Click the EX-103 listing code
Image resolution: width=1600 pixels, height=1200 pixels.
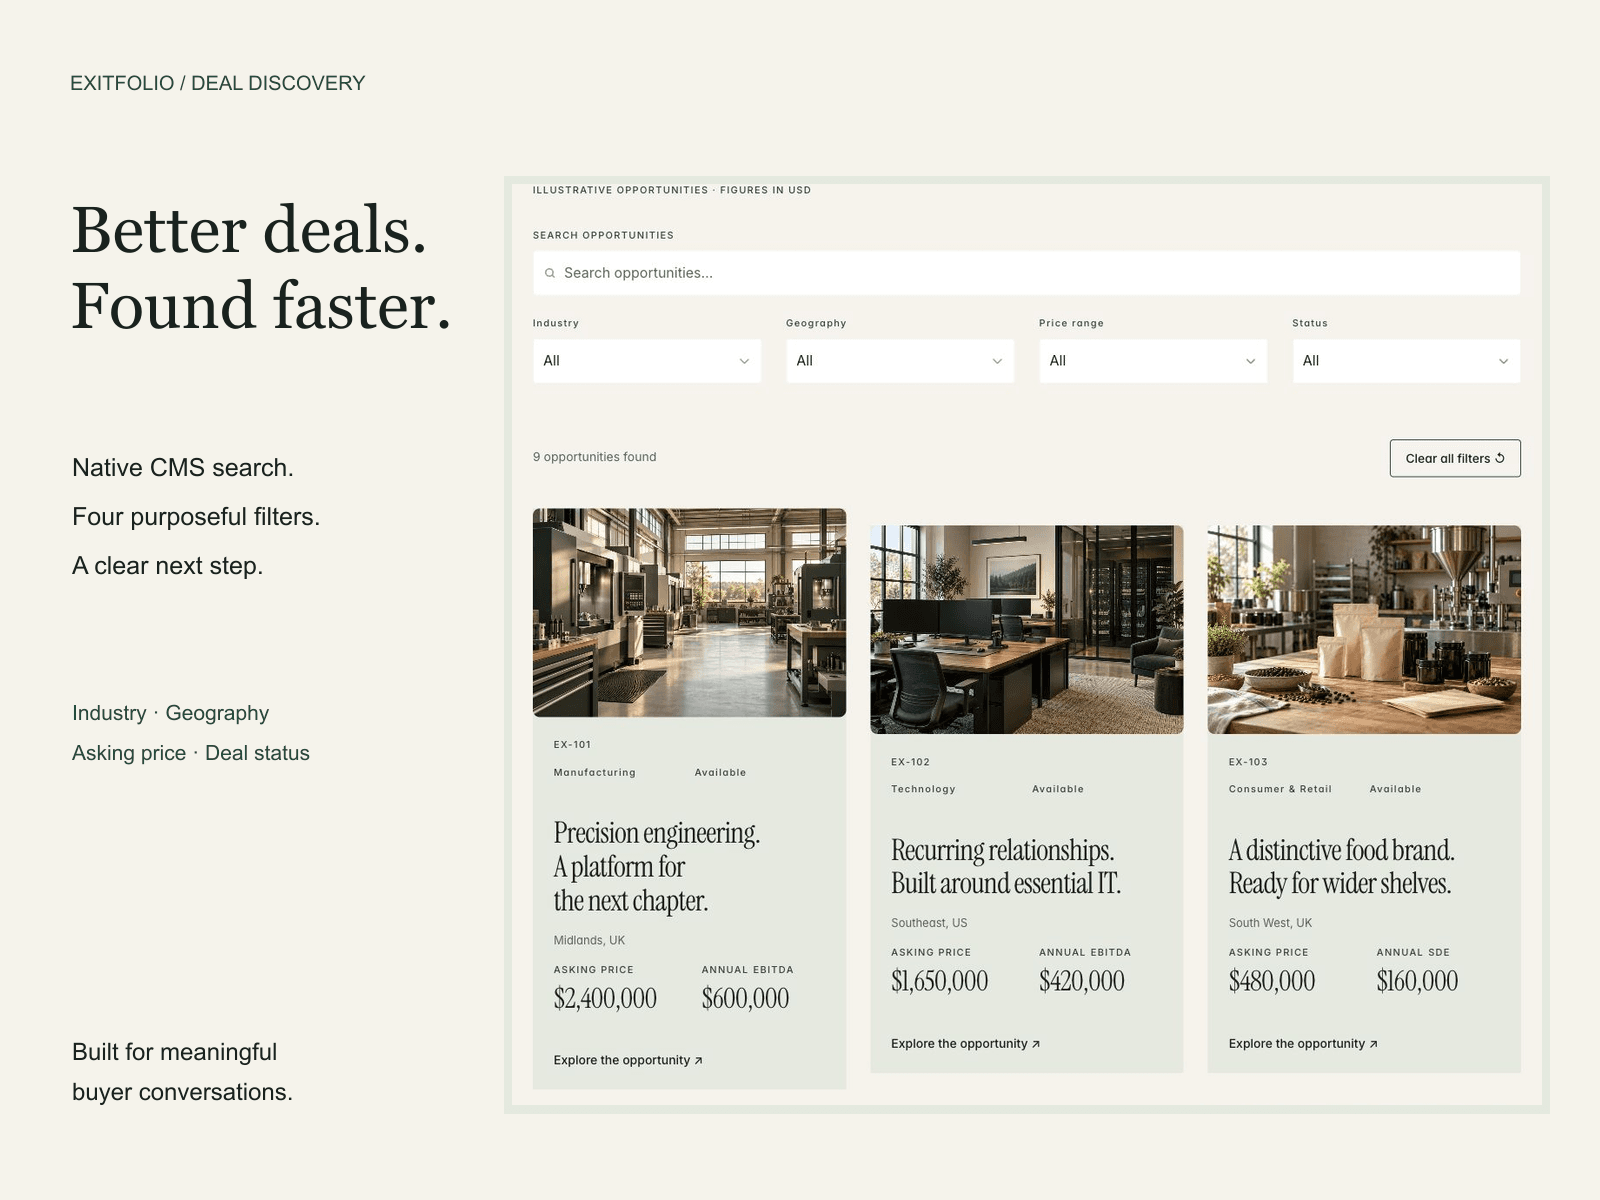pos(1248,762)
